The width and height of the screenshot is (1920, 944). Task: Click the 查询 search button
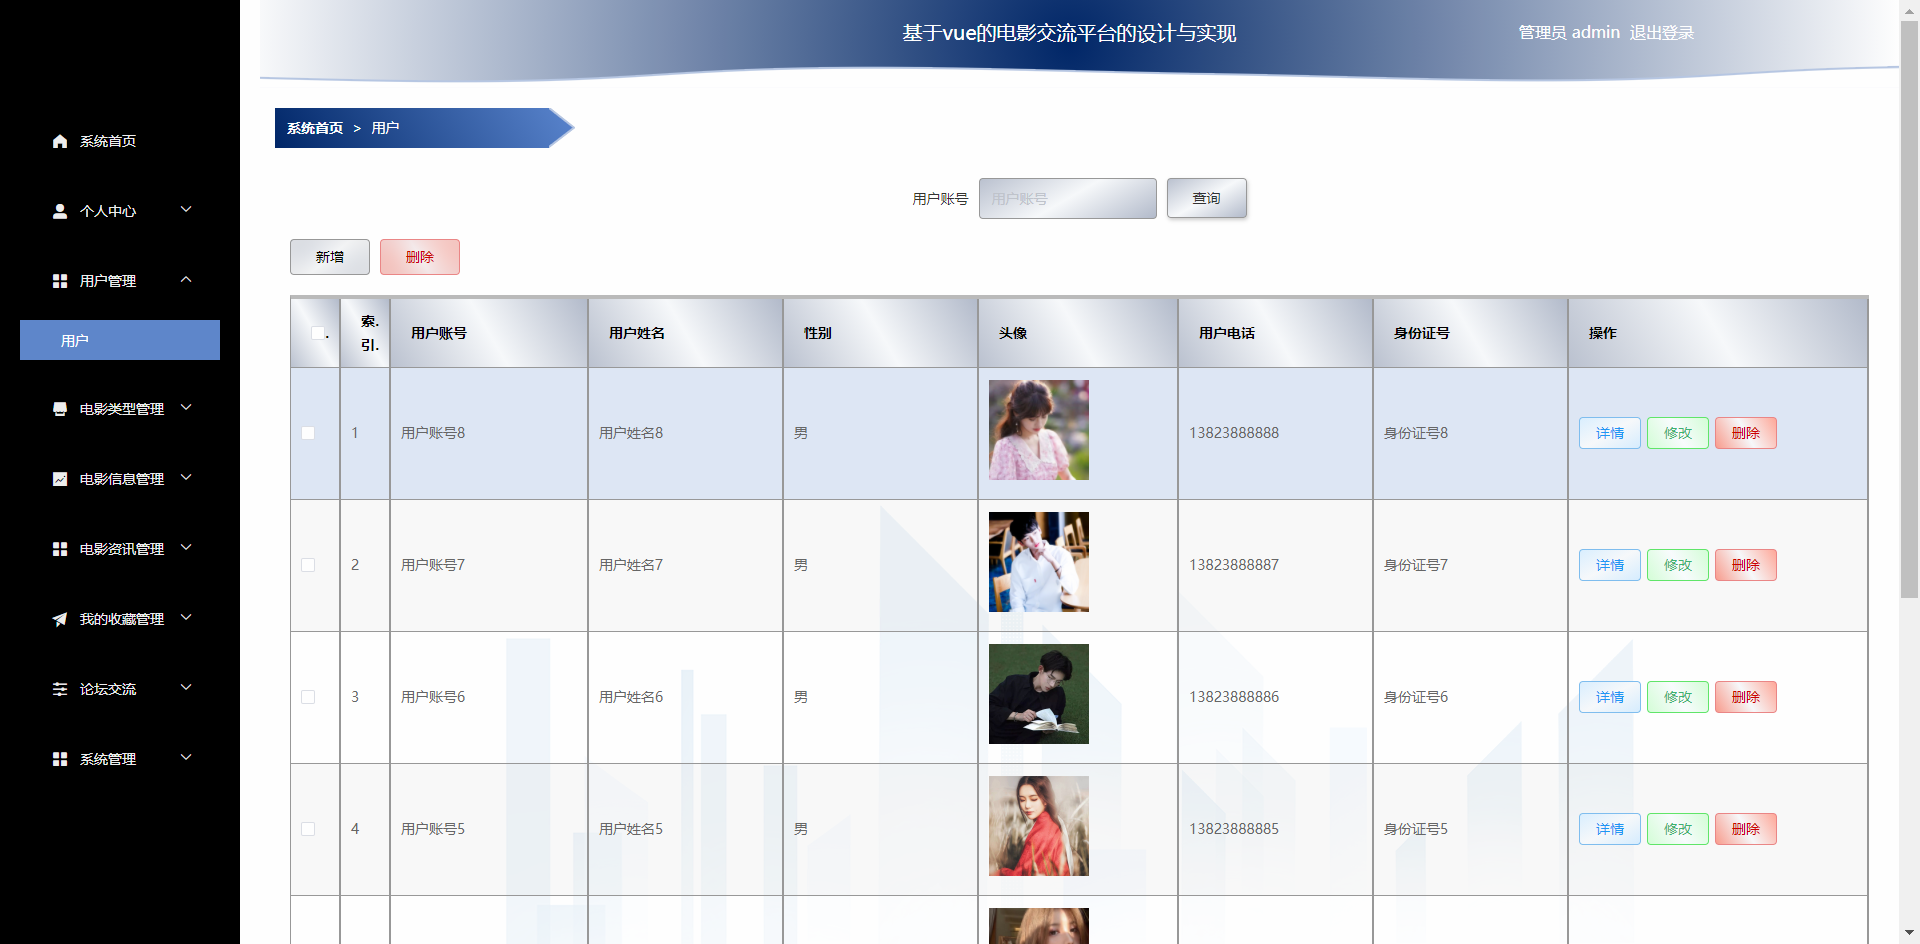(x=1207, y=198)
